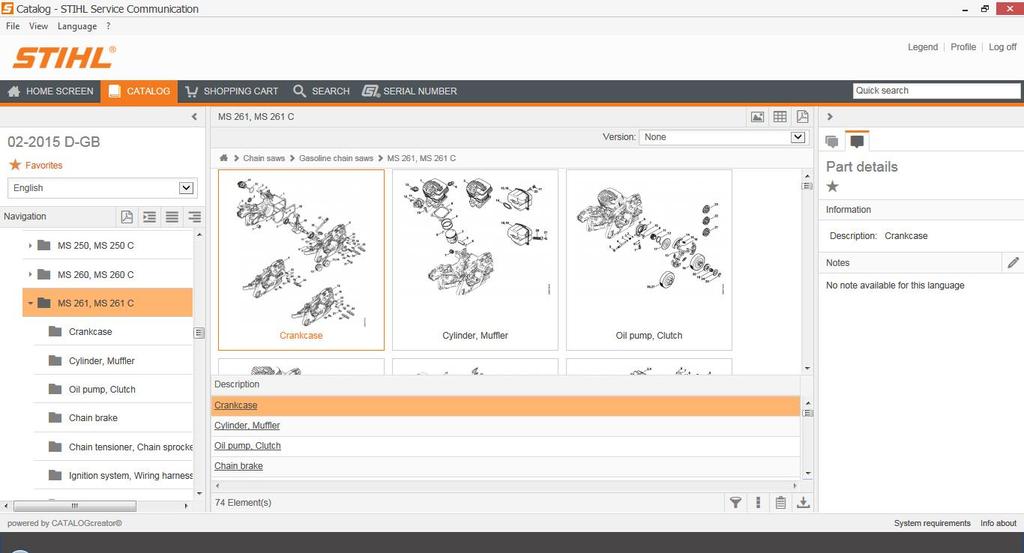This screenshot has width=1024, height=553.
Task: Open the Version dropdown
Action: 722,137
